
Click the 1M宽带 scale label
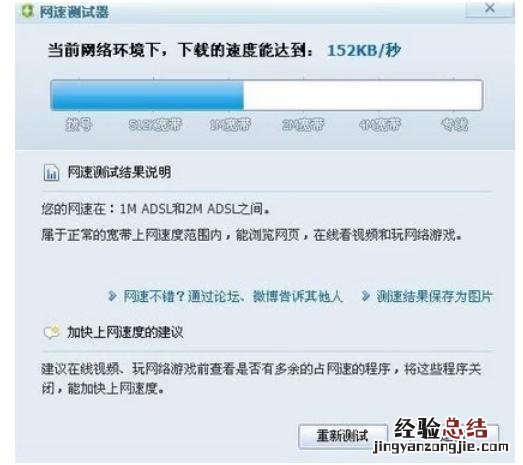click(x=230, y=125)
